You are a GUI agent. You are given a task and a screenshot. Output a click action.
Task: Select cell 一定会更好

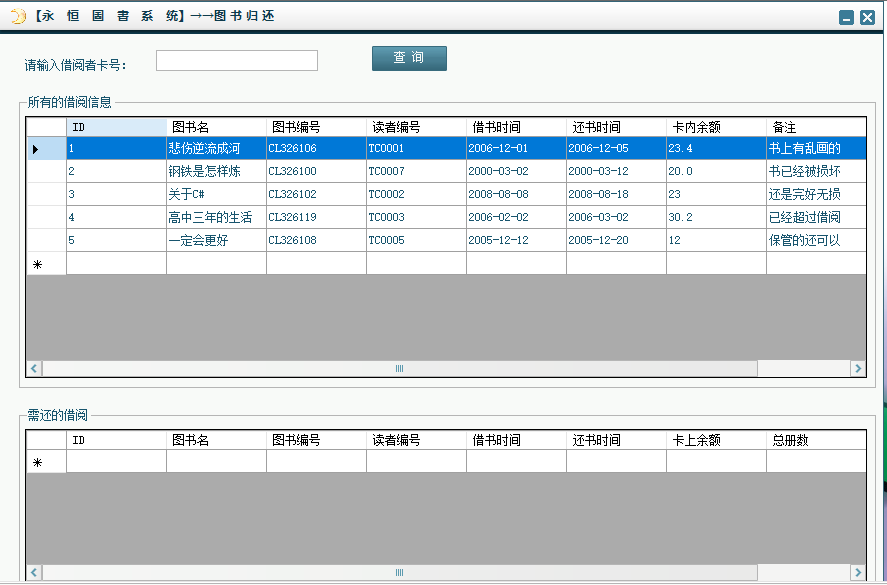(x=216, y=240)
